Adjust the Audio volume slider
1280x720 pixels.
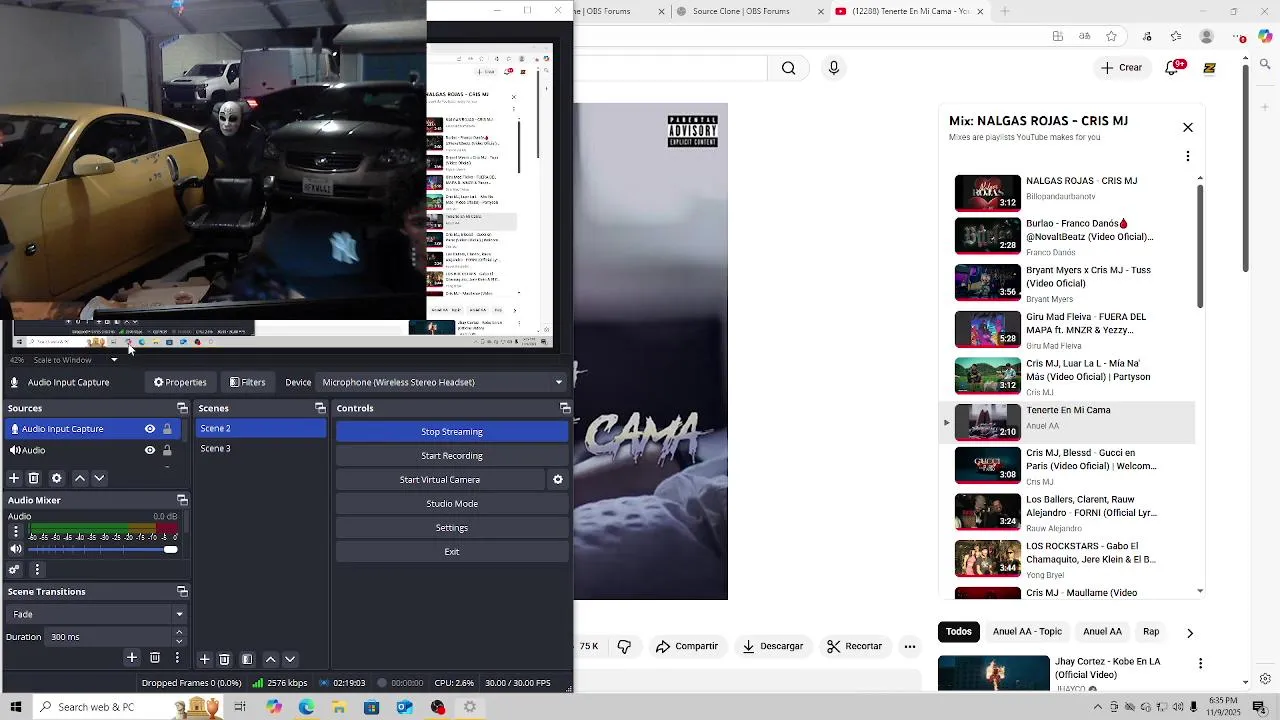point(103,549)
